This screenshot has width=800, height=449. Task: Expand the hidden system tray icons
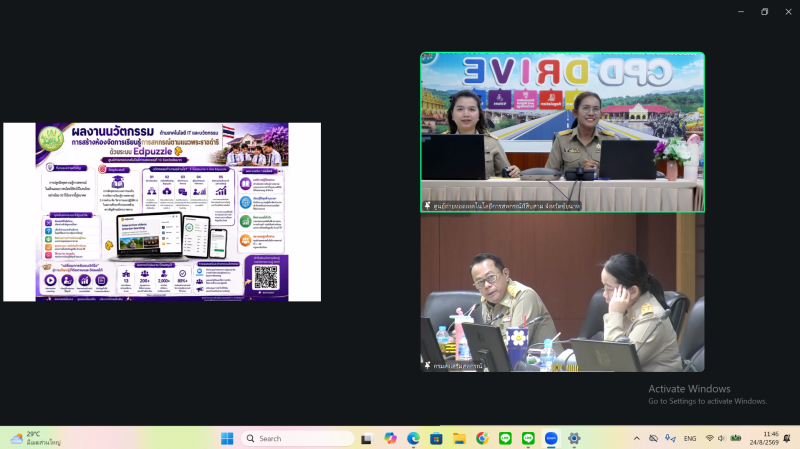point(637,438)
